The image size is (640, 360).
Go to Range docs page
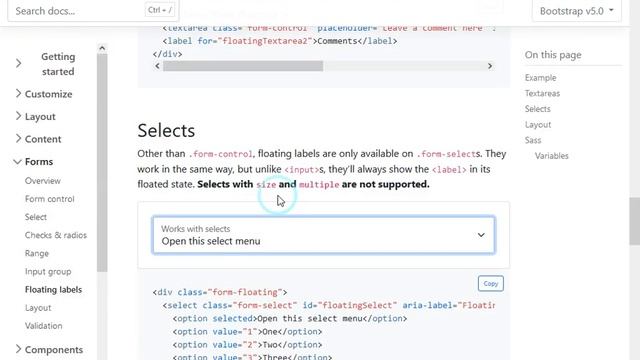[37, 253]
